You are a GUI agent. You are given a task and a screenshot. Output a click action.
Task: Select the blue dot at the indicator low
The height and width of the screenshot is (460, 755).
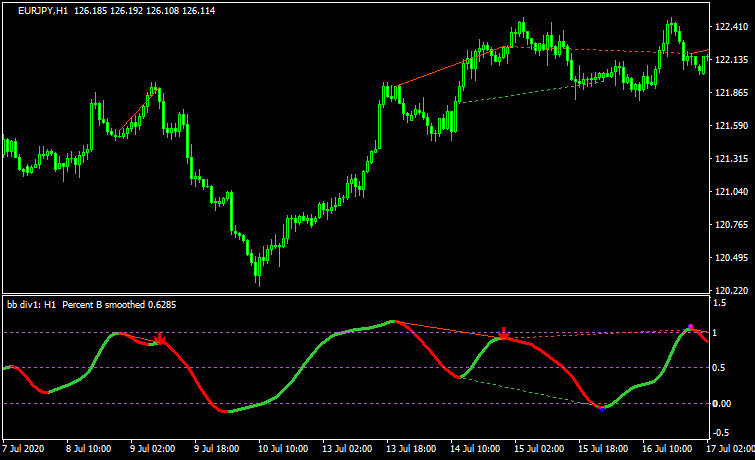[x=601, y=407]
